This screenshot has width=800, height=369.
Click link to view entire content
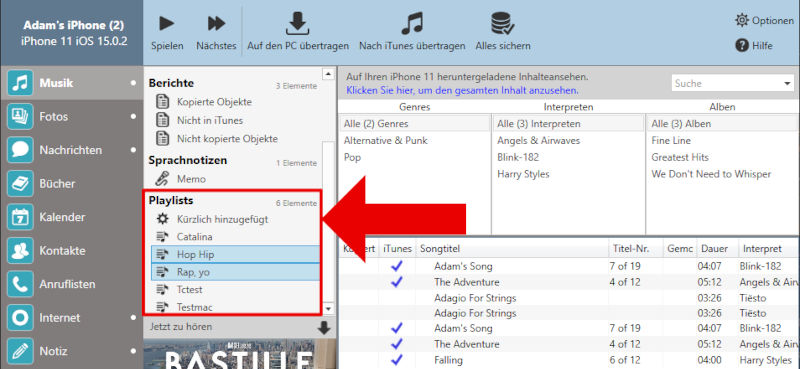tap(462, 90)
